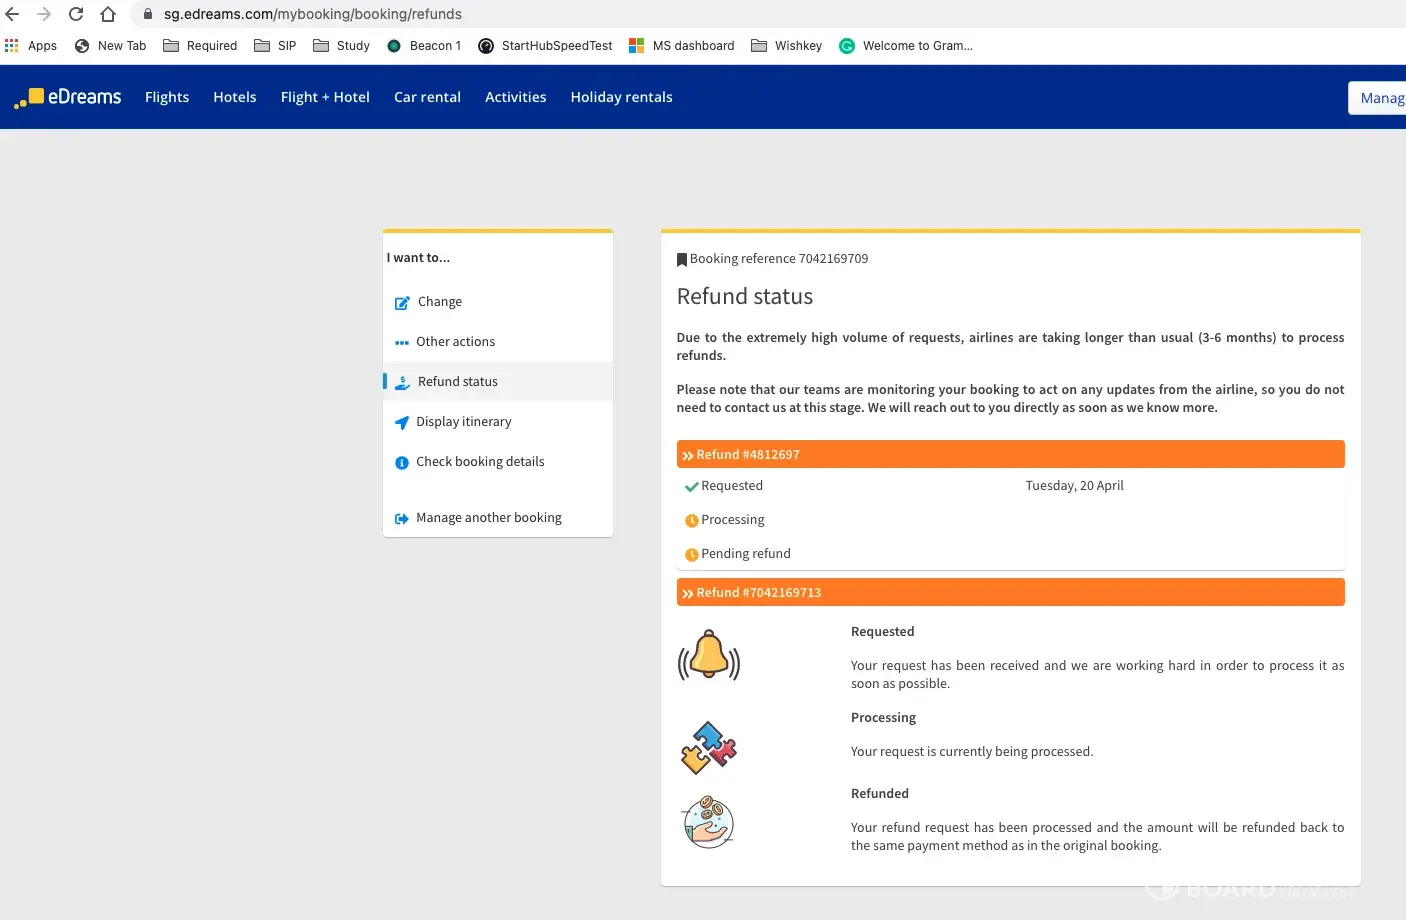Click the info icon for Check booking details

[x=402, y=462]
